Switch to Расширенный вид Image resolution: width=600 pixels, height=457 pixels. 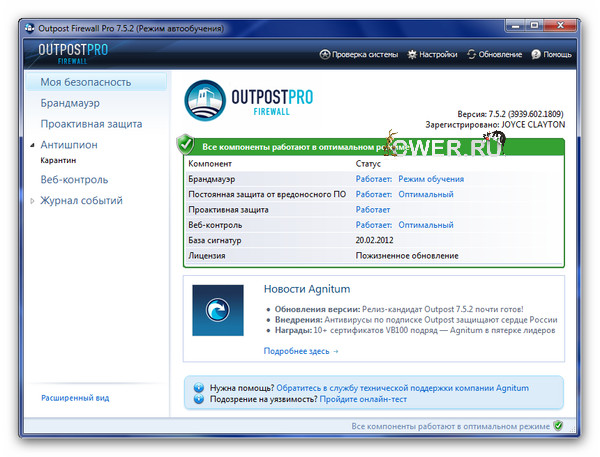[75, 398]
